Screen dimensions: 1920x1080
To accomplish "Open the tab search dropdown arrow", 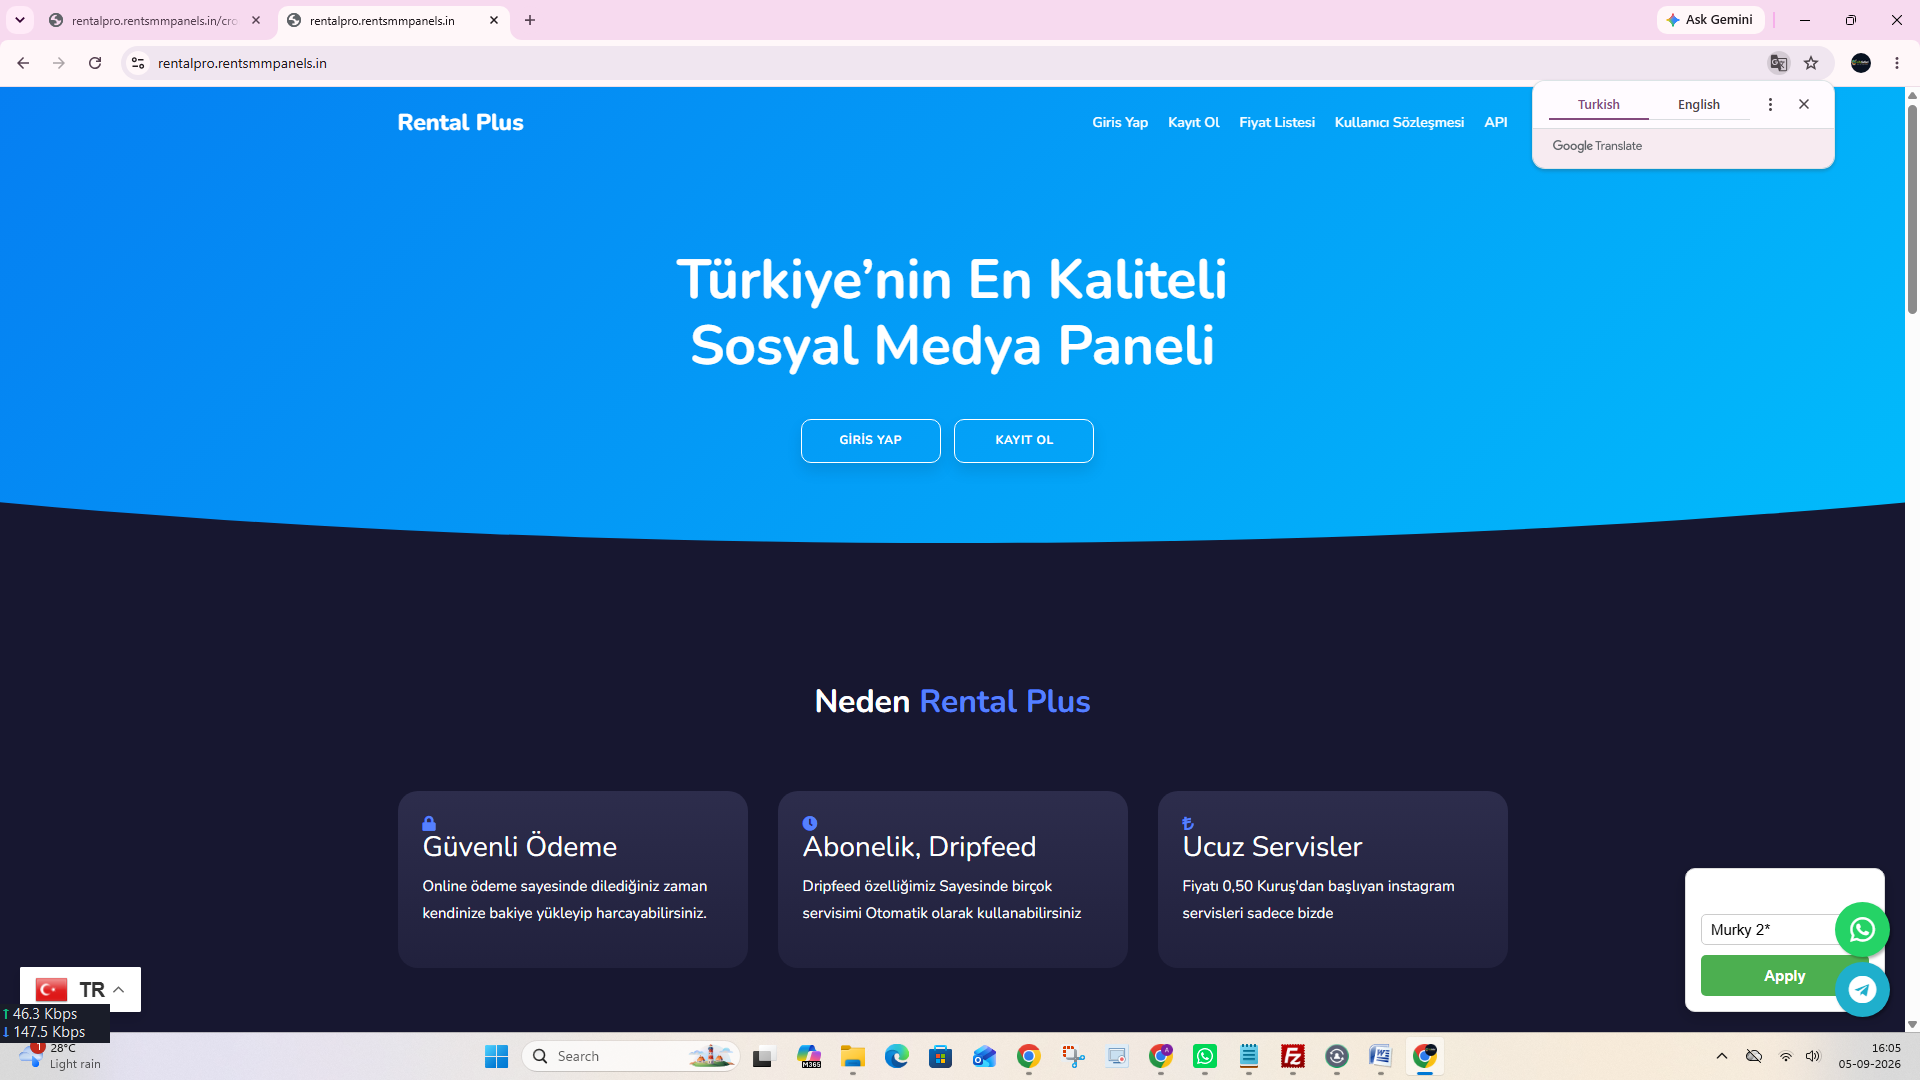I will tap(20, 20).
